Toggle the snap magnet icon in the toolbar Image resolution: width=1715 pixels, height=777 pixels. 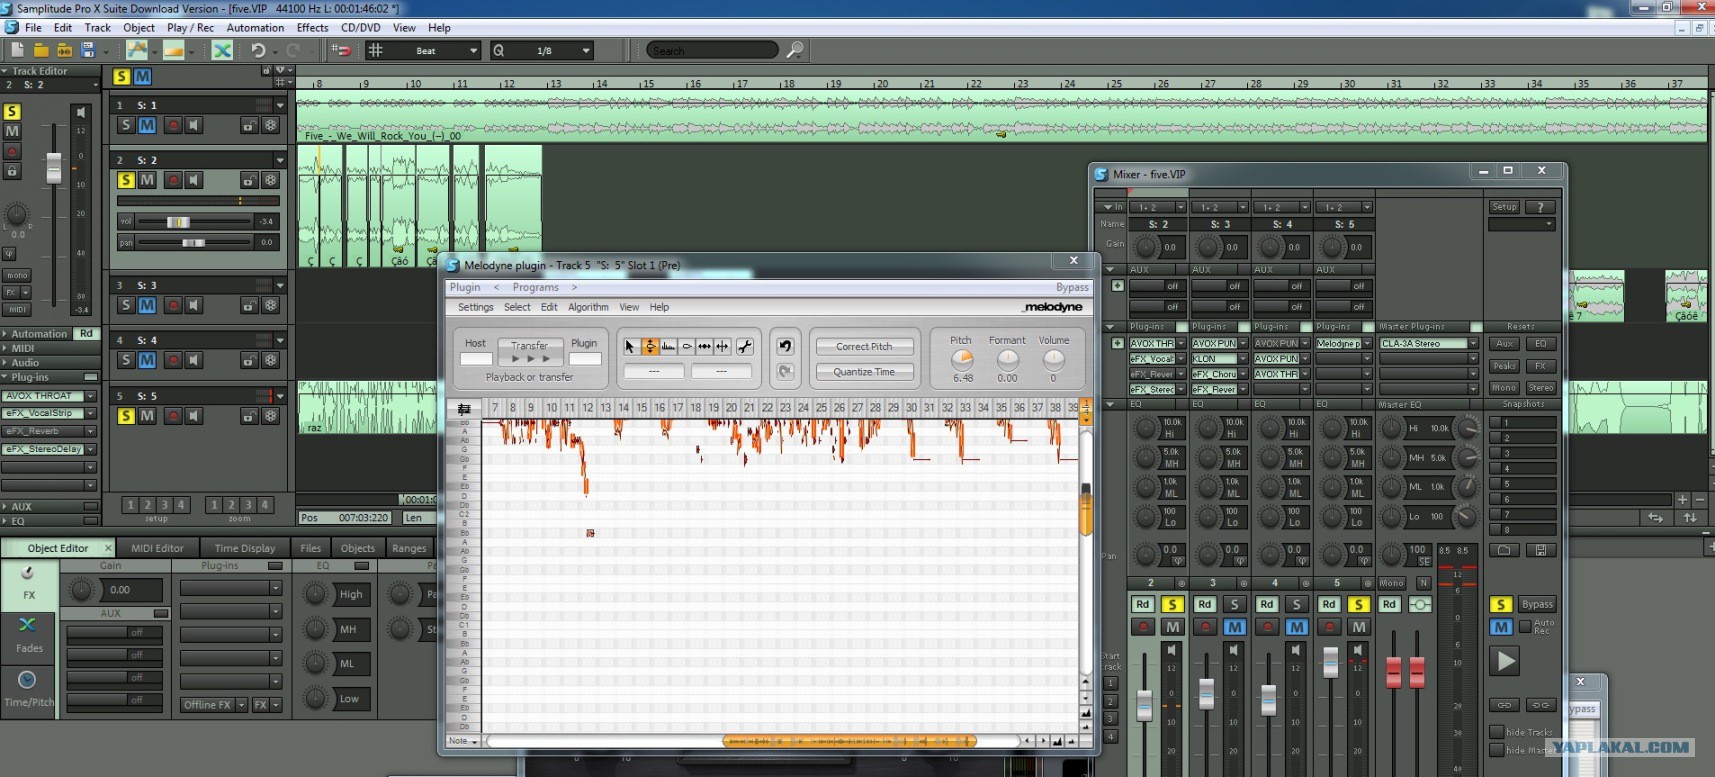(x=341, y=50)
